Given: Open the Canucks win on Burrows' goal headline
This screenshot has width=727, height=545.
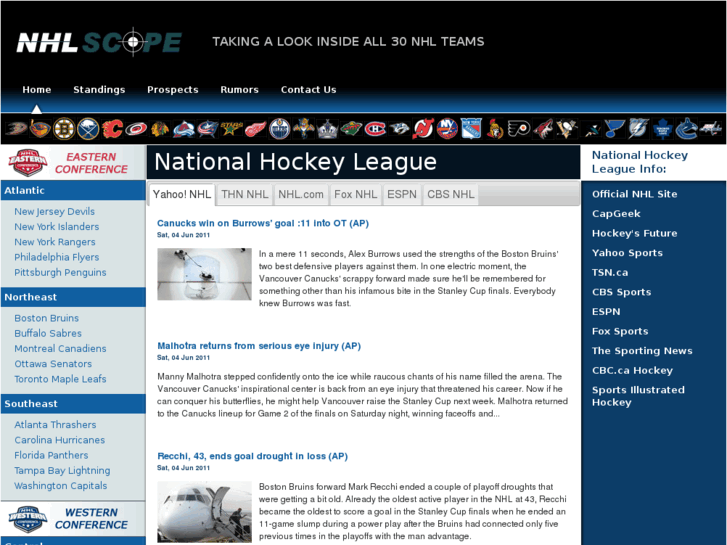Looking at the screenshot, I should [x=263, y=223].
